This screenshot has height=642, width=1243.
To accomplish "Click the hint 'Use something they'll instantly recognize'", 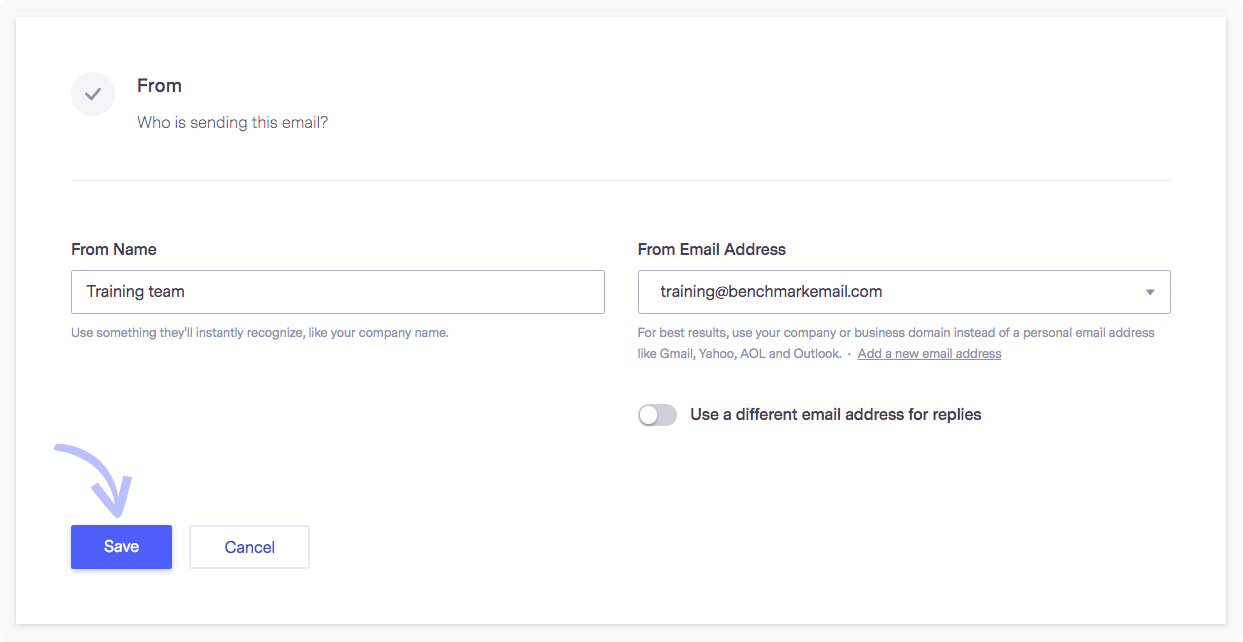I will pyautogui.click(x=260, y=333).
